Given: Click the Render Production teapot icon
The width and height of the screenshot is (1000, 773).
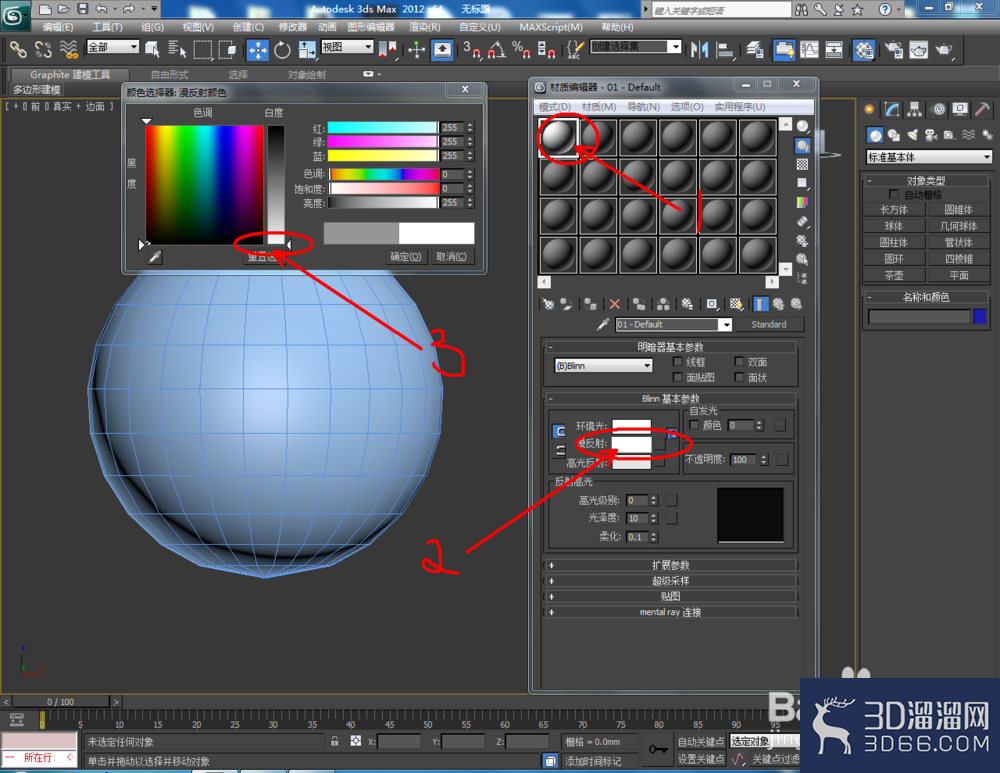Looking at the screenshot, I should point(944,50).
